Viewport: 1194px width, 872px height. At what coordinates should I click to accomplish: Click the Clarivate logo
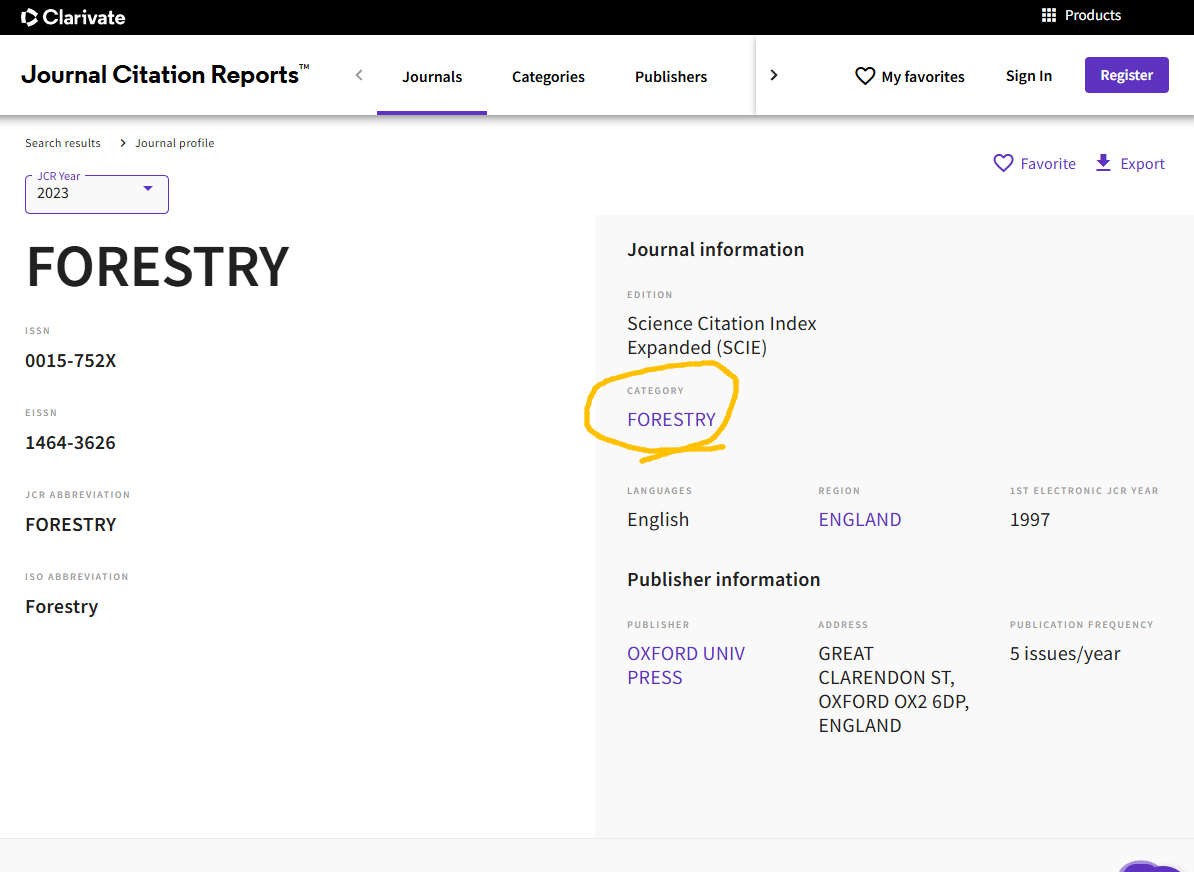coord(72,17)
